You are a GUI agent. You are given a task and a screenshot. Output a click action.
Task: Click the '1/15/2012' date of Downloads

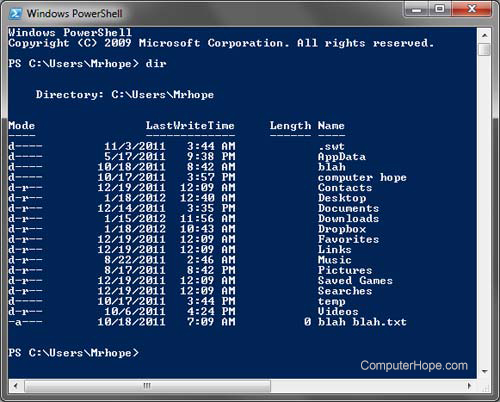pos(135,219)
